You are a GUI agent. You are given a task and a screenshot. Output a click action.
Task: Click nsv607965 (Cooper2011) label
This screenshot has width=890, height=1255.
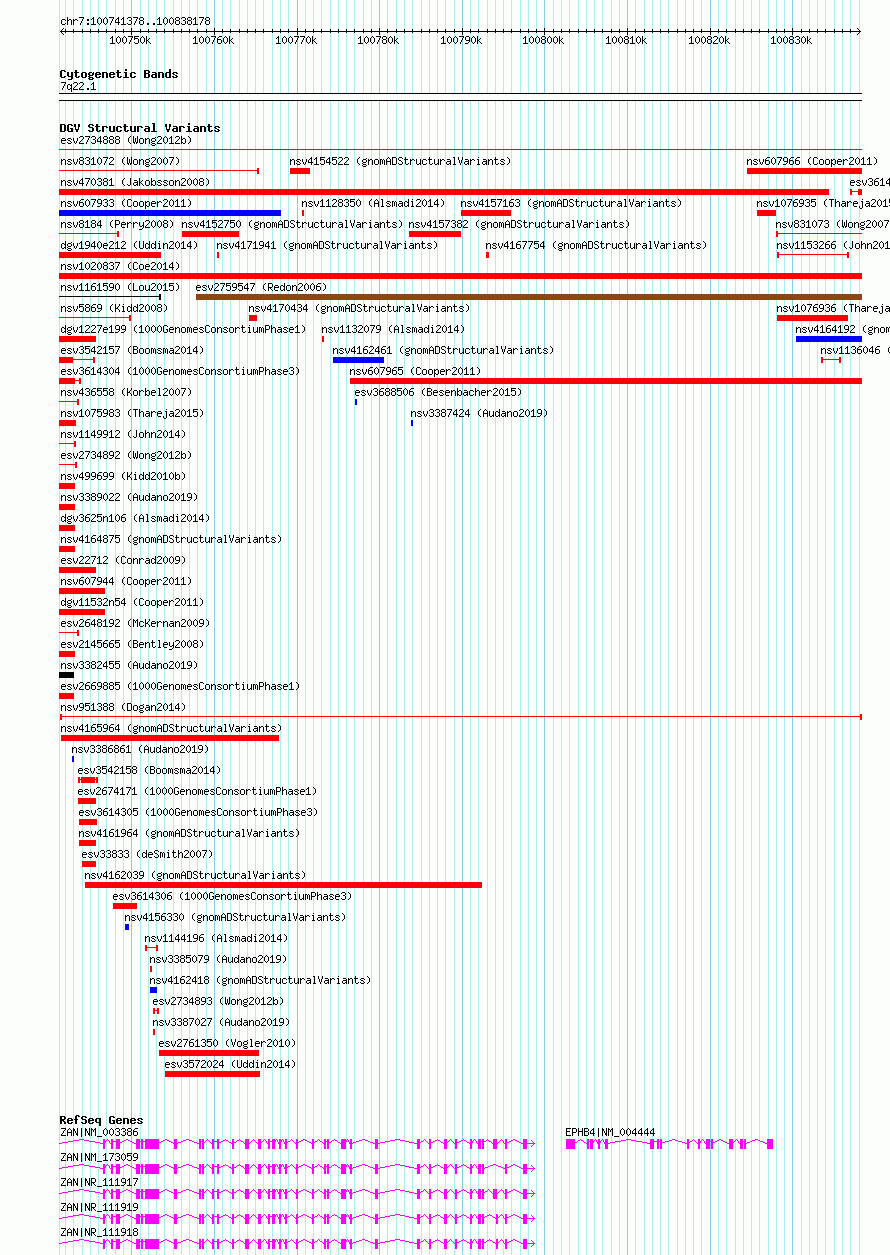point(415,372)
